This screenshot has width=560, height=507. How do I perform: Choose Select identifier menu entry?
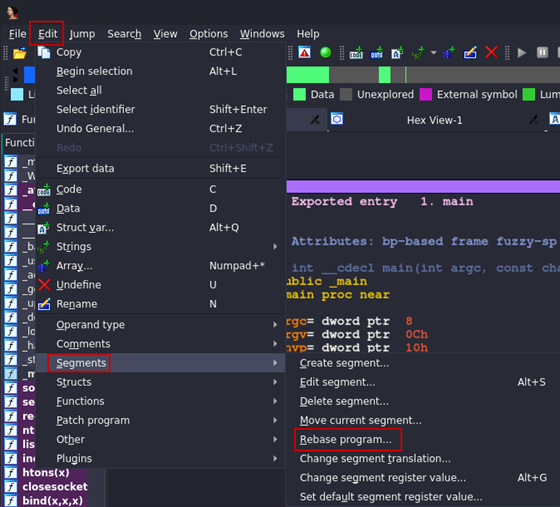click(x=161, y=109)
